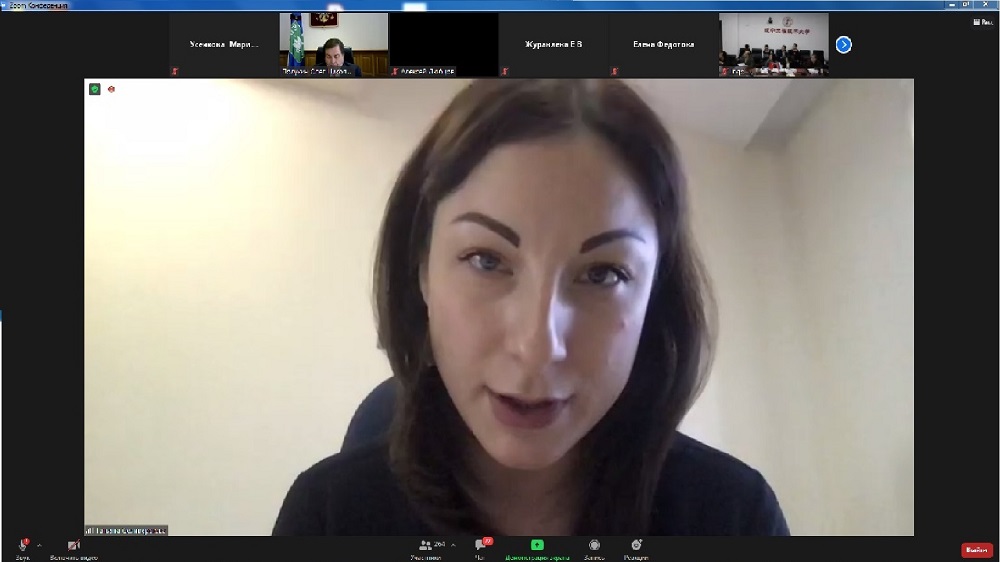Open the Chat with unread messages
Screen dimensions: 1000x562
[481, 545]
